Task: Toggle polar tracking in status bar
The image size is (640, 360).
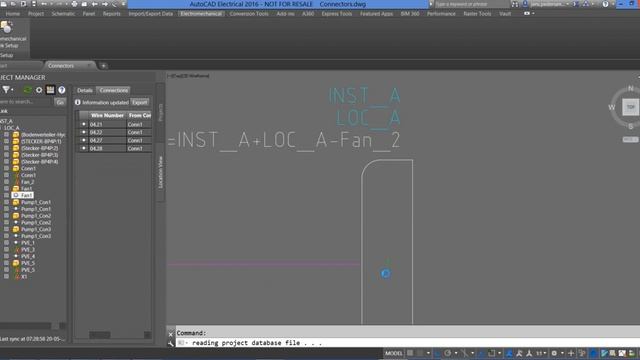Action: (447, 353)
